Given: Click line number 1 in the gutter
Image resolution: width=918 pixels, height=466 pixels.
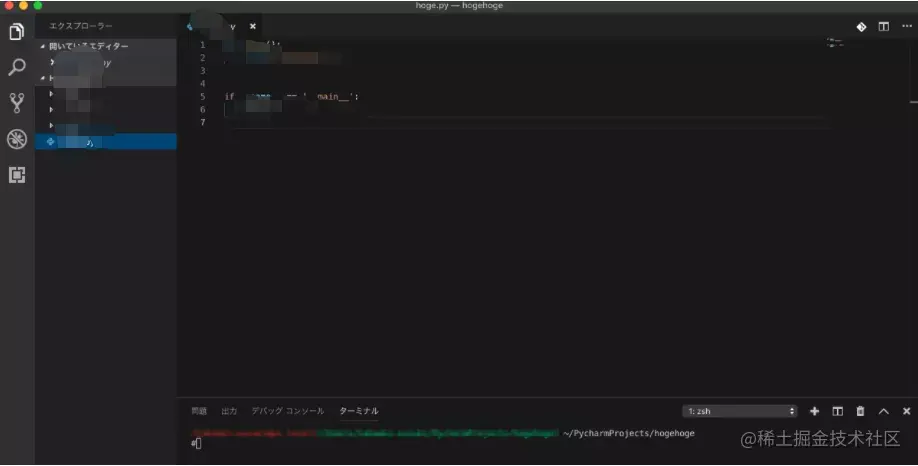Looking at the screenshot, I should (203, 45).
